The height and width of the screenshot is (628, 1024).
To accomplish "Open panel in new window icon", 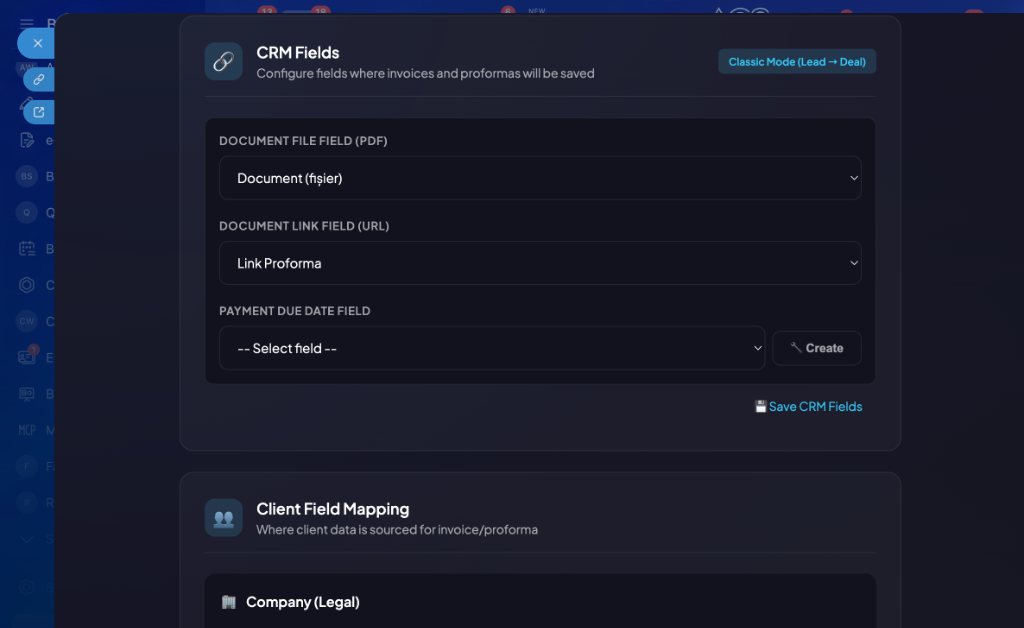I will tap(39, 112).
